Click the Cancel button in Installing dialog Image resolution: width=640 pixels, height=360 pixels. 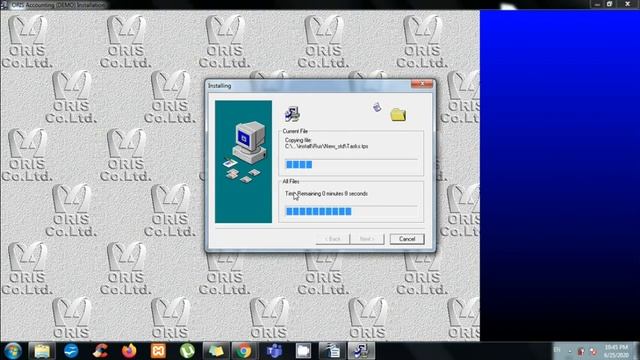click(x=407, y=239)
